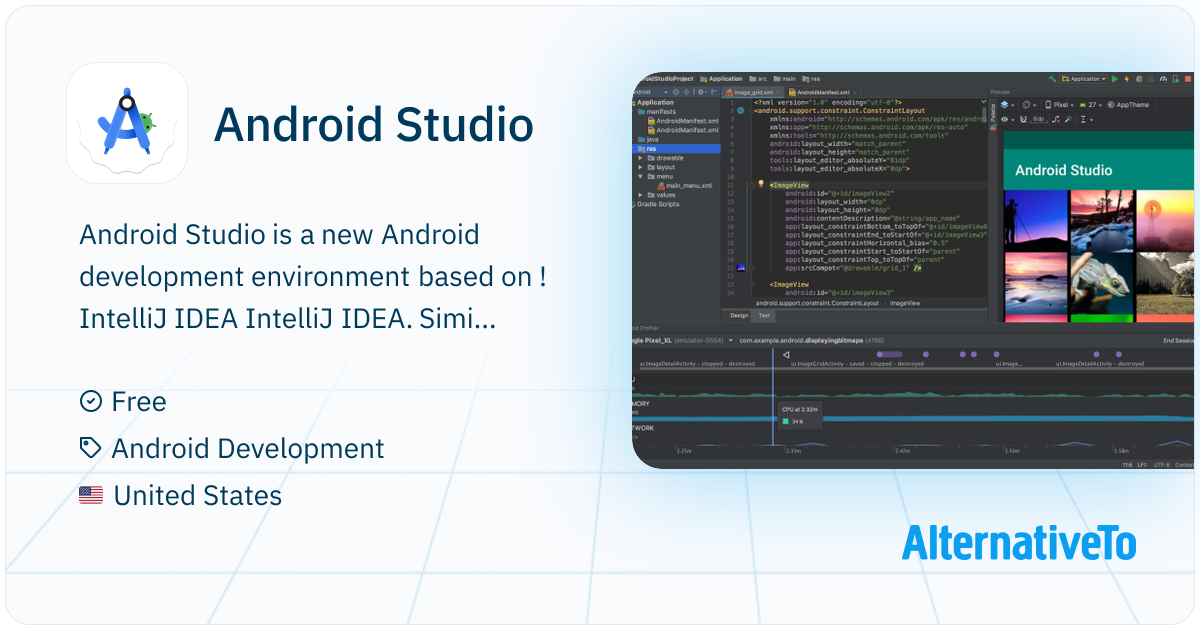Open the Pixel device dropdown
The image size is (1200, 630).
pos(1059,104)
